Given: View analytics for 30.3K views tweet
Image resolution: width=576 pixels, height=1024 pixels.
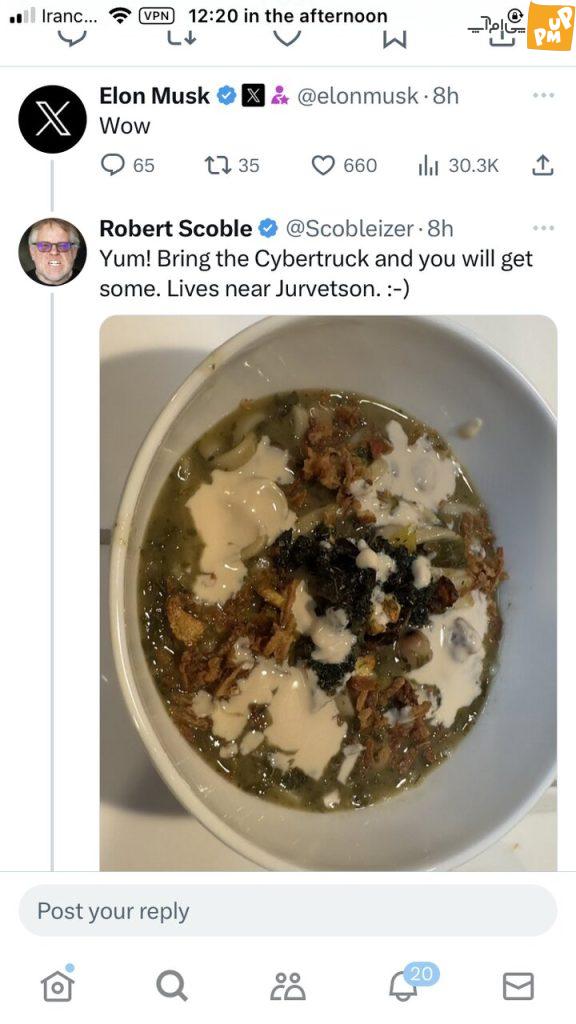Looking at the screenshot, I should point(458,165).
